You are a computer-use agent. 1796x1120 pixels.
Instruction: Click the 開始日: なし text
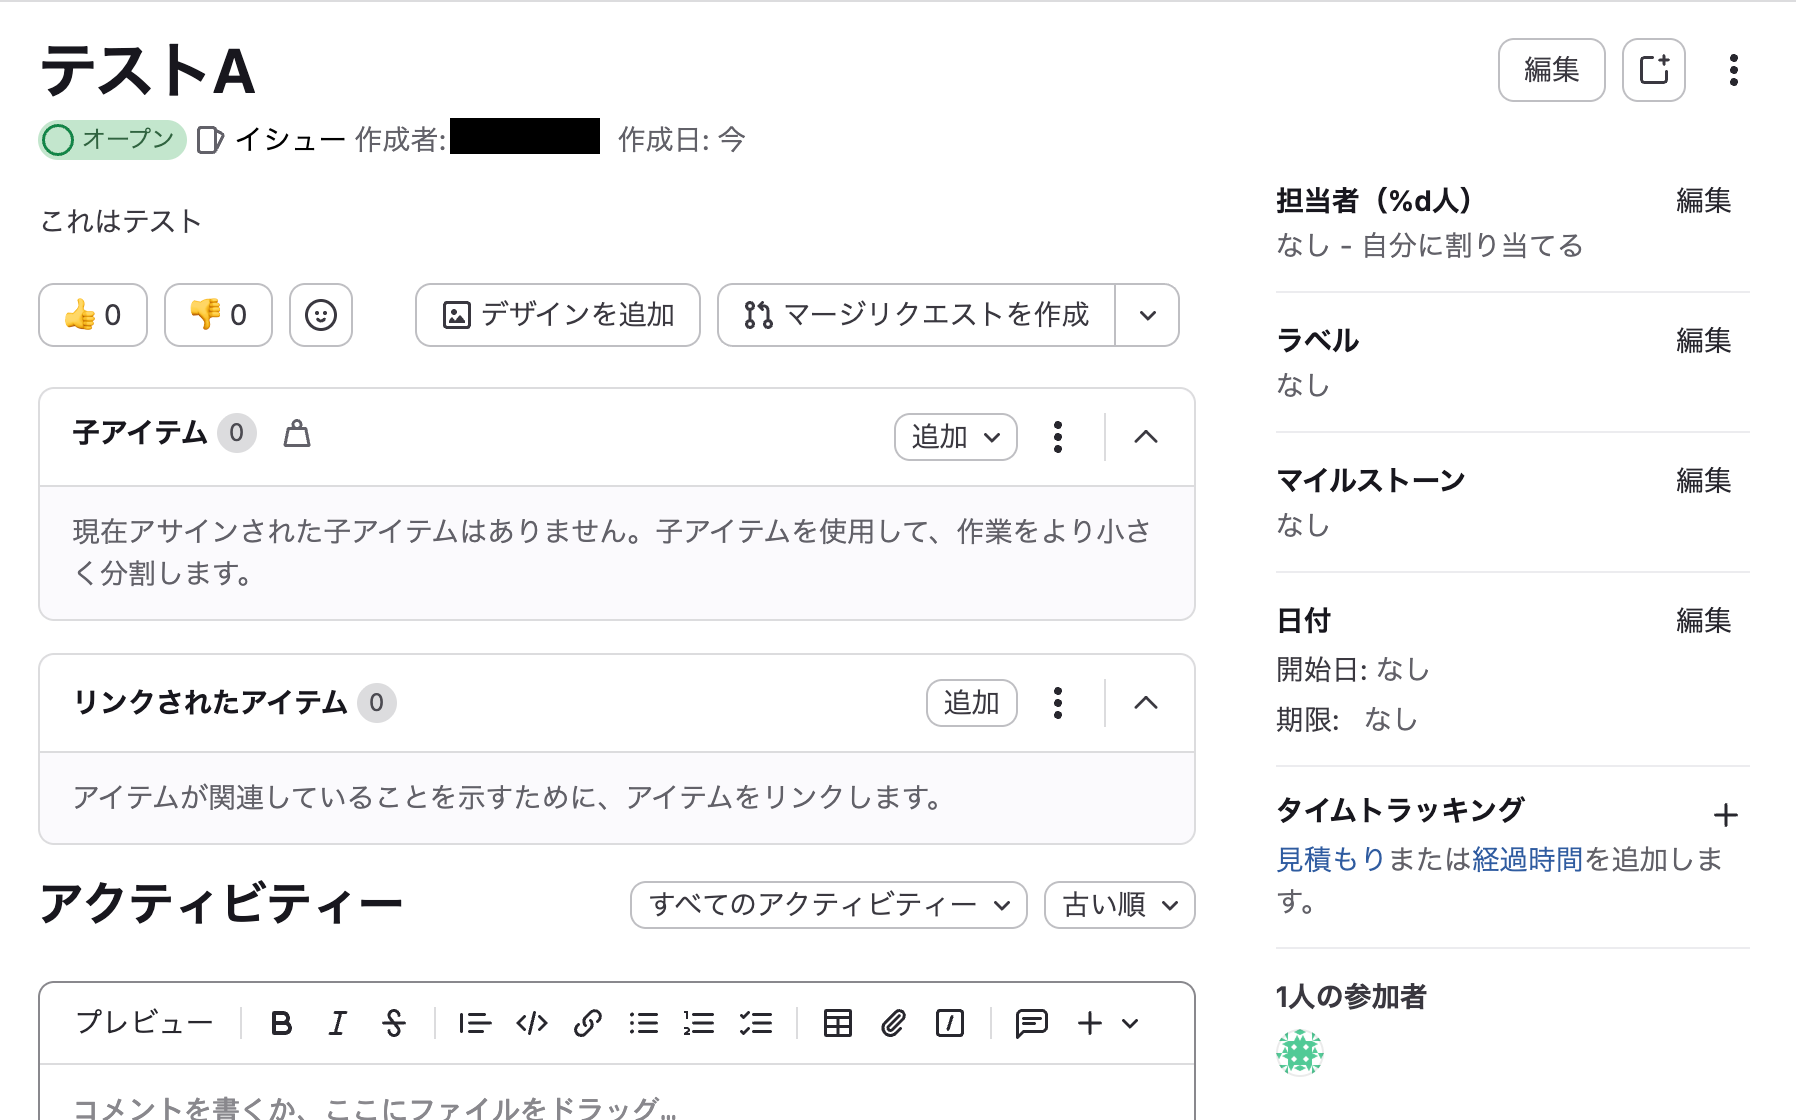pos(1353,669)
